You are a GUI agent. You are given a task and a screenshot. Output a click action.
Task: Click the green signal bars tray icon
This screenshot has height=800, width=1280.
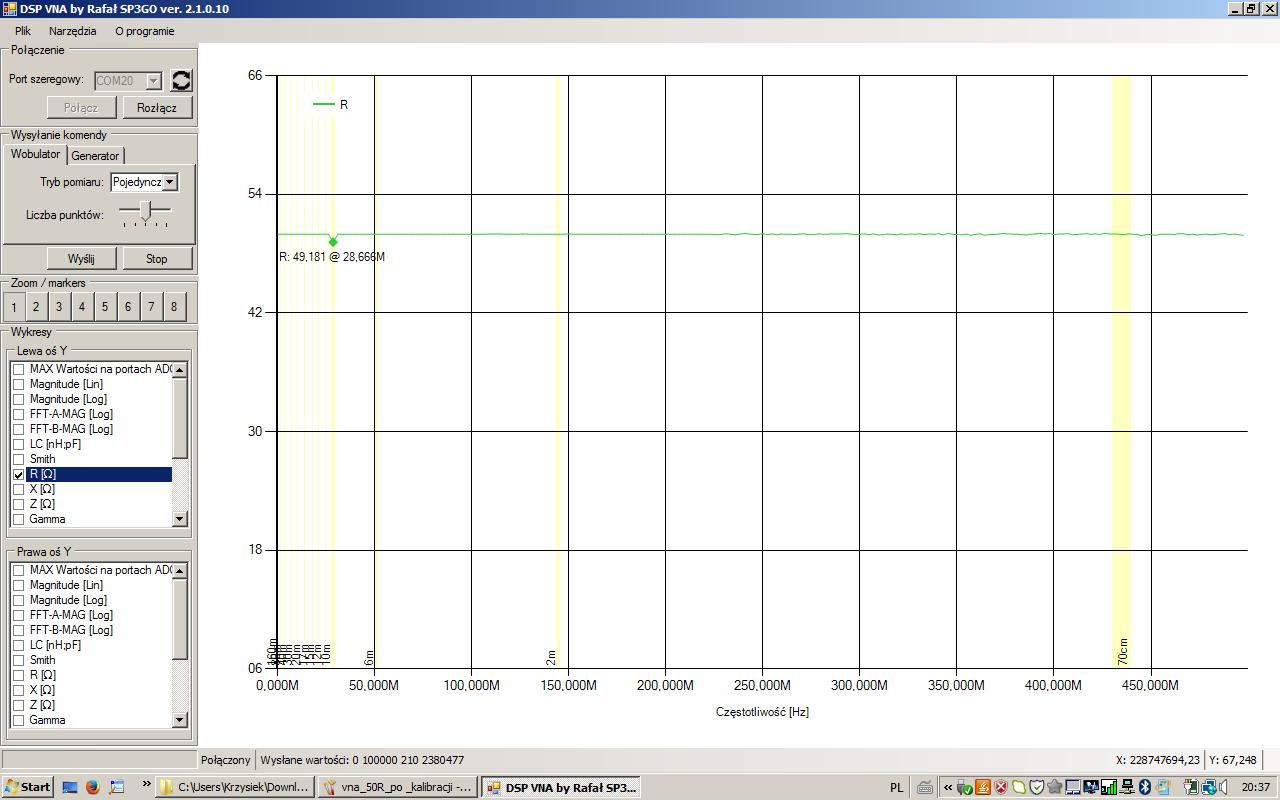click(x=1109, y=787)
